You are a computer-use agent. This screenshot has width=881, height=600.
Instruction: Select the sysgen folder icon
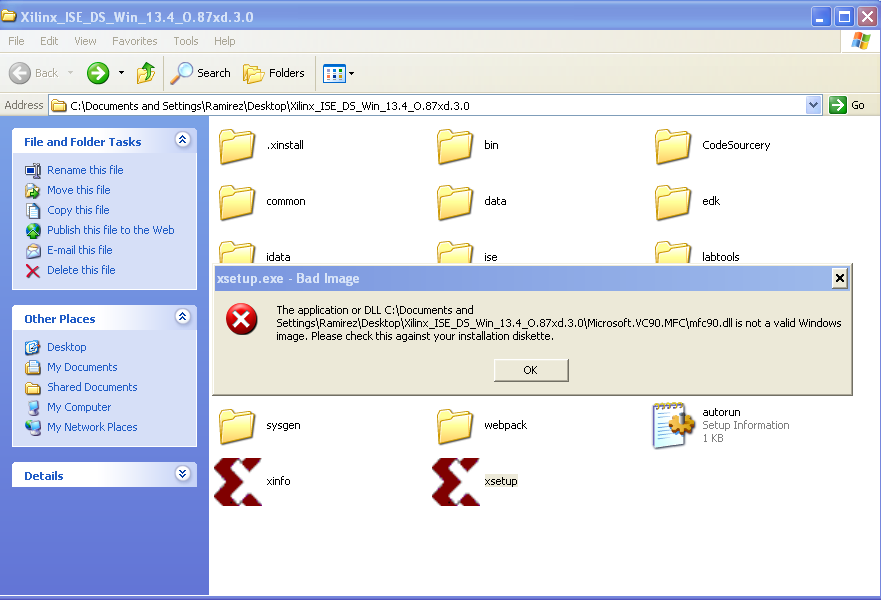coord(237,426)
